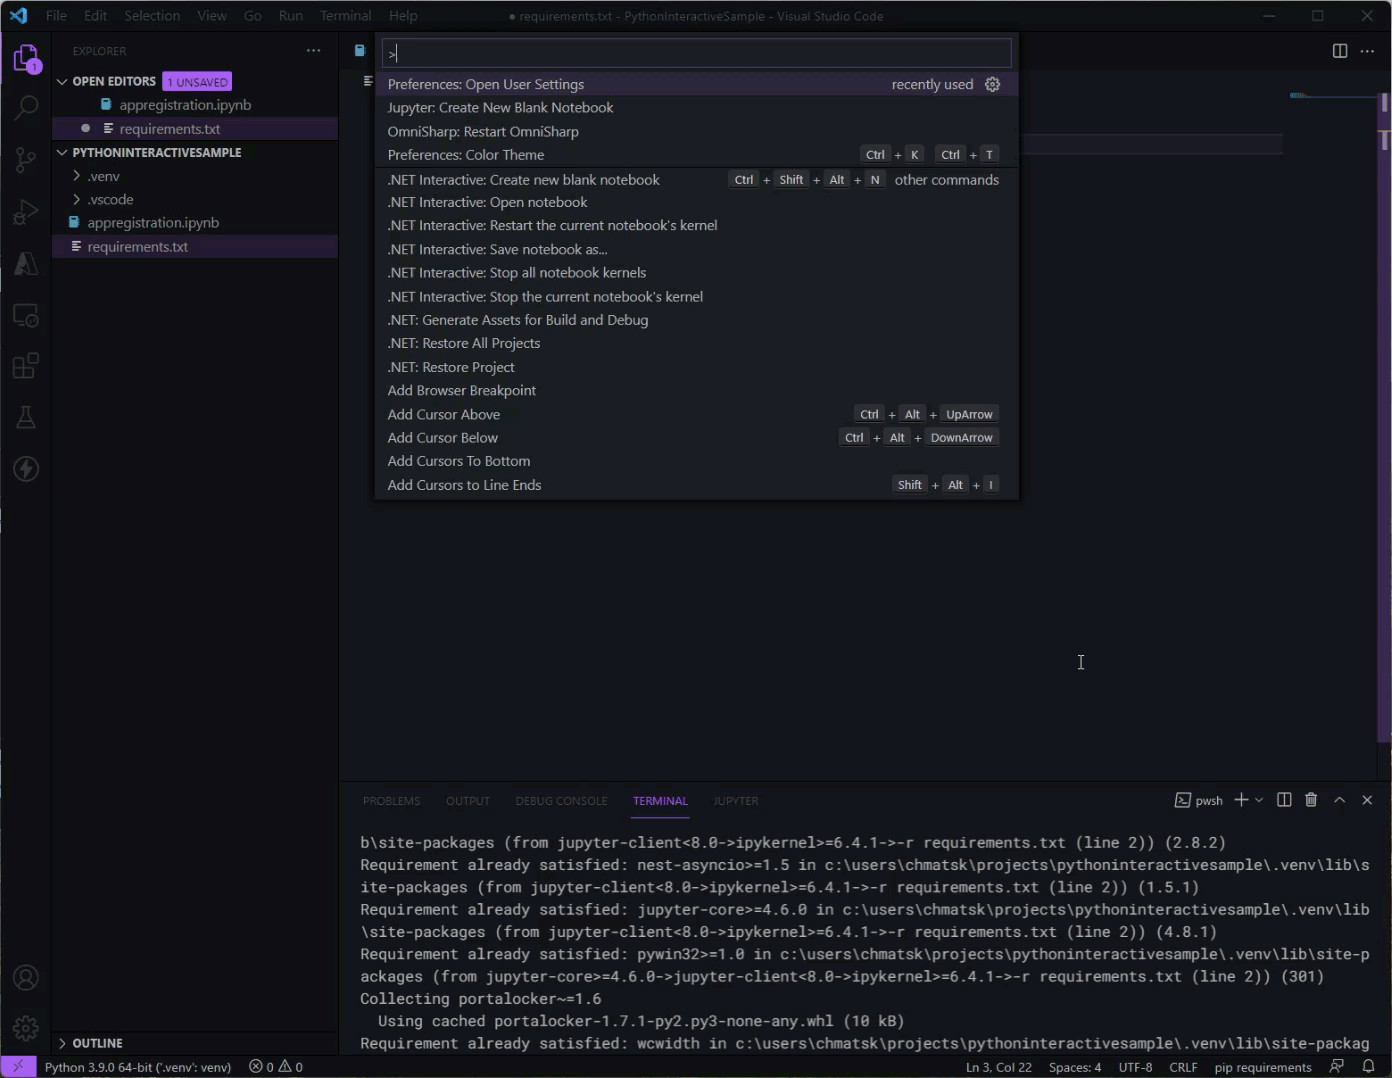Switch to the PROBLEMS tab
Screen dimensions: 1392x1078
(391, 801)
